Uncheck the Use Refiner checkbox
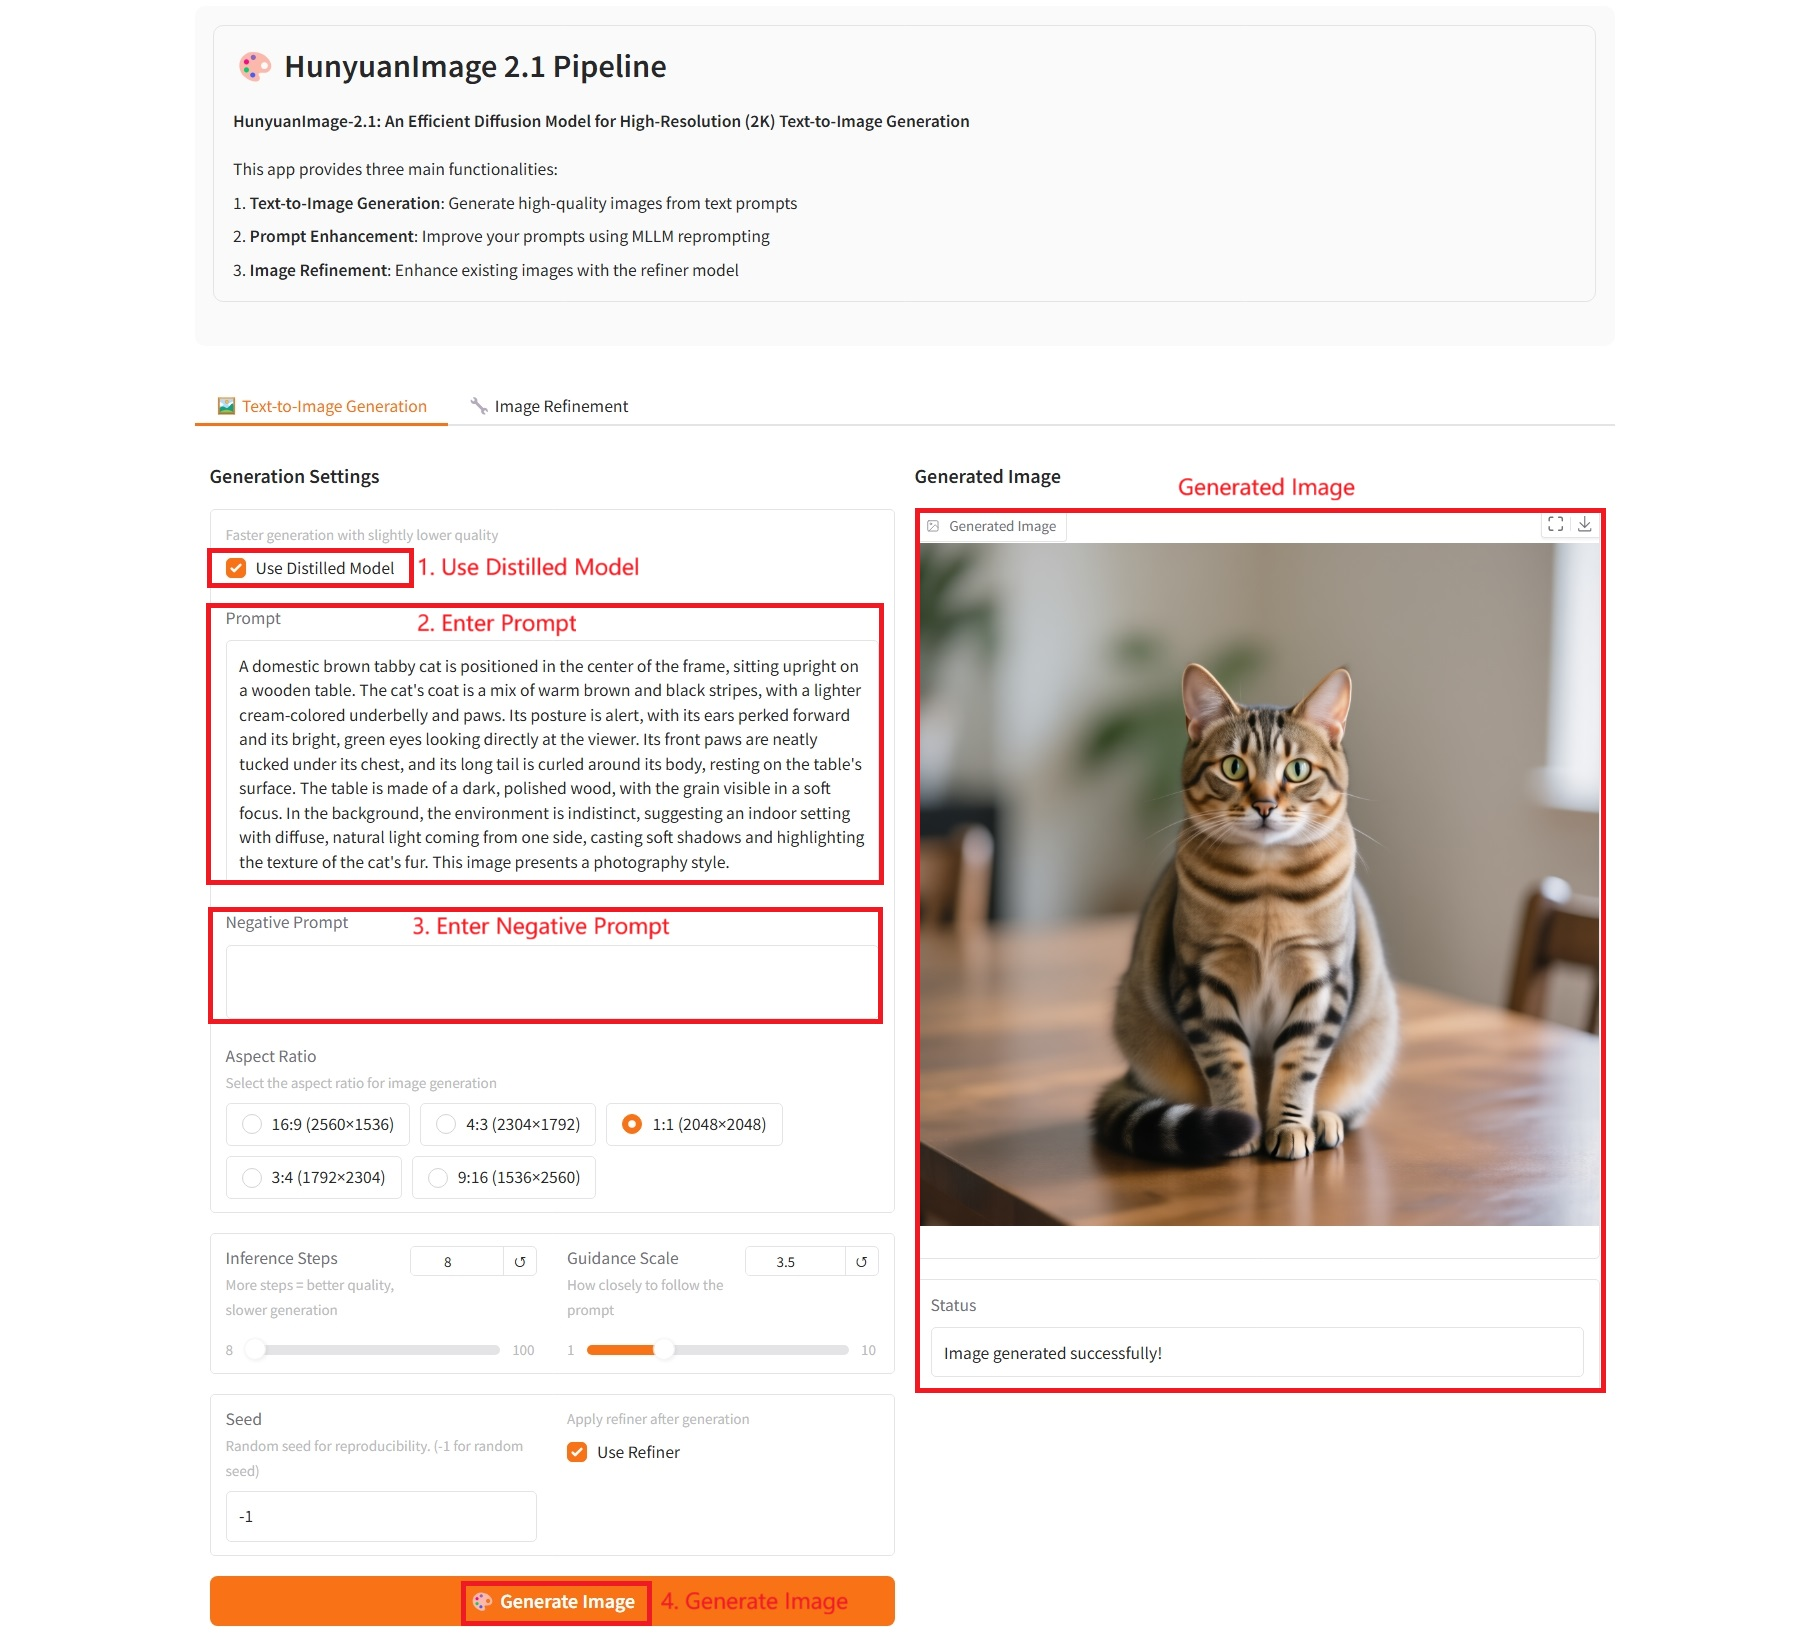Screen dimensions: 1798x1652 pyautogui.click(x=577, y=1452)
